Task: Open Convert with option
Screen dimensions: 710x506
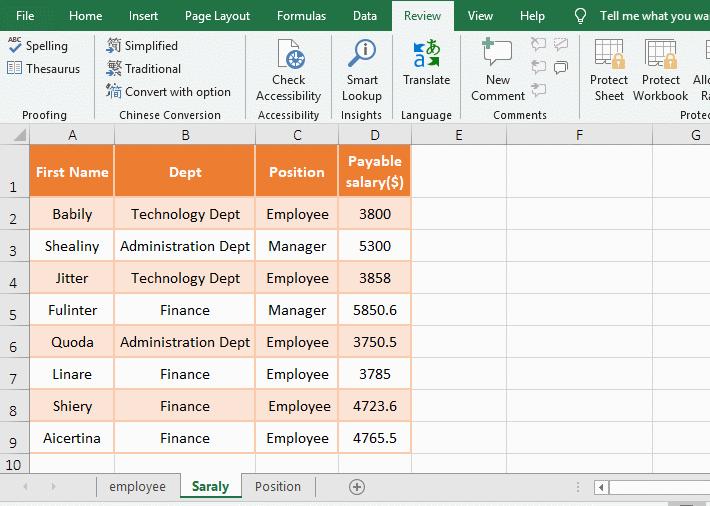Action: (x=168, y=92)
